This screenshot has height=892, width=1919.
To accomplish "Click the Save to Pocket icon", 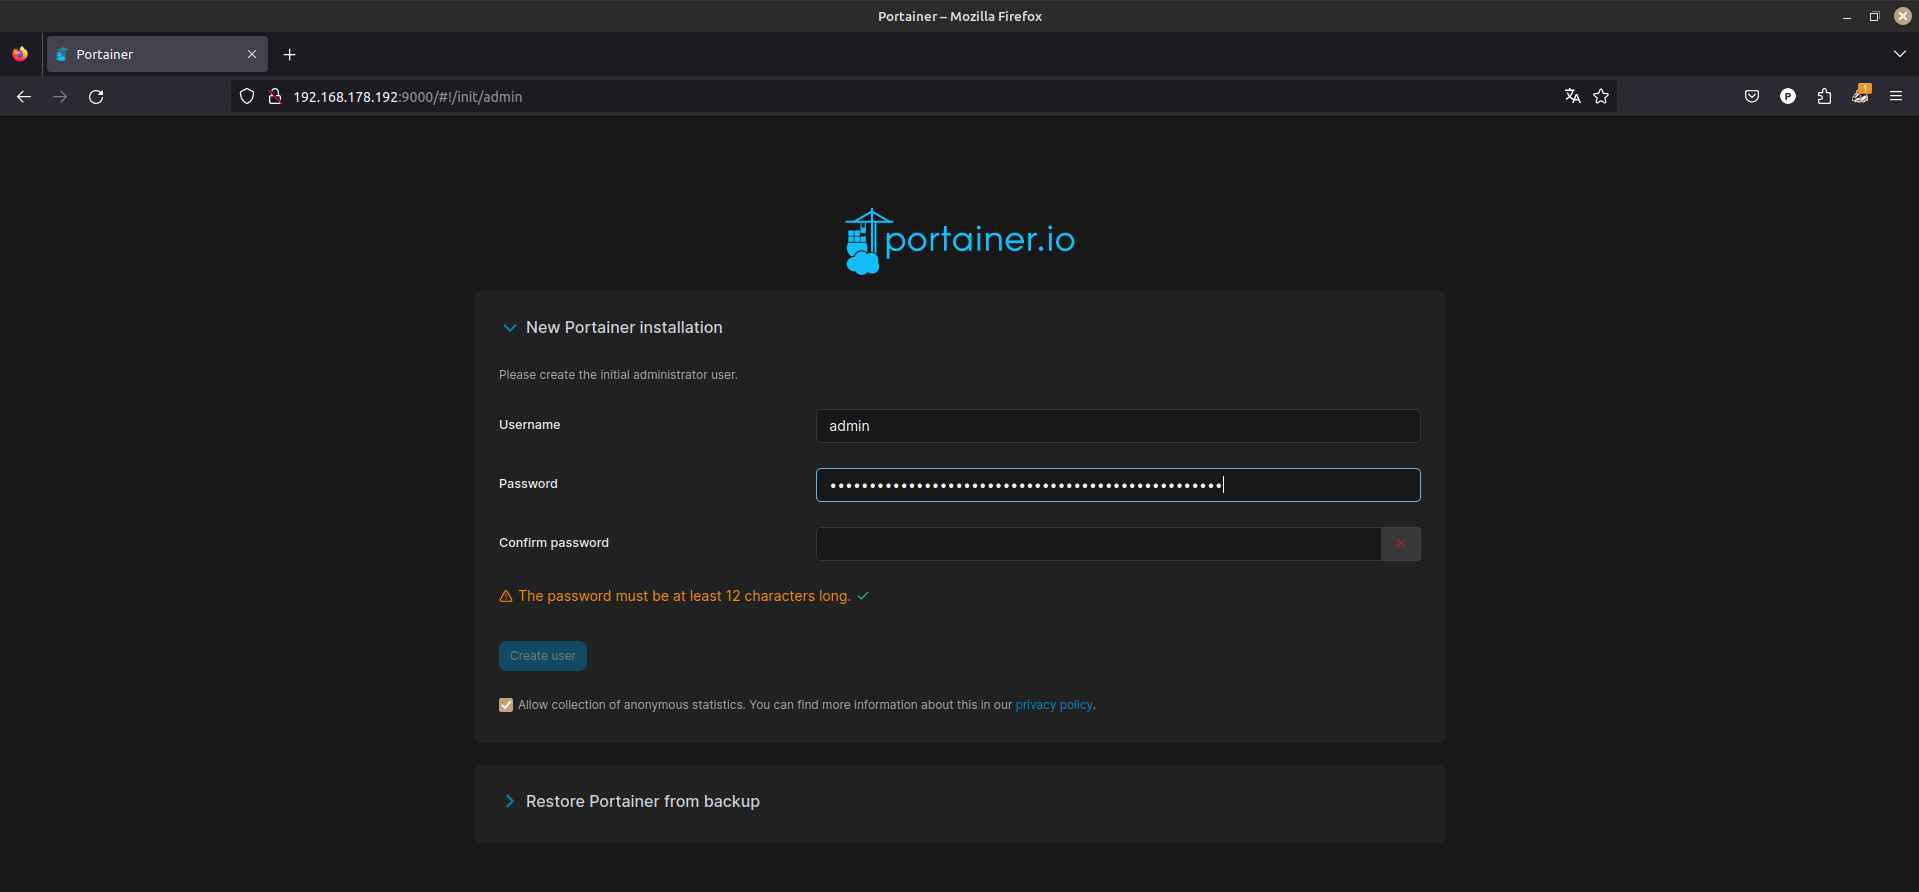I will coord(1751,96).
